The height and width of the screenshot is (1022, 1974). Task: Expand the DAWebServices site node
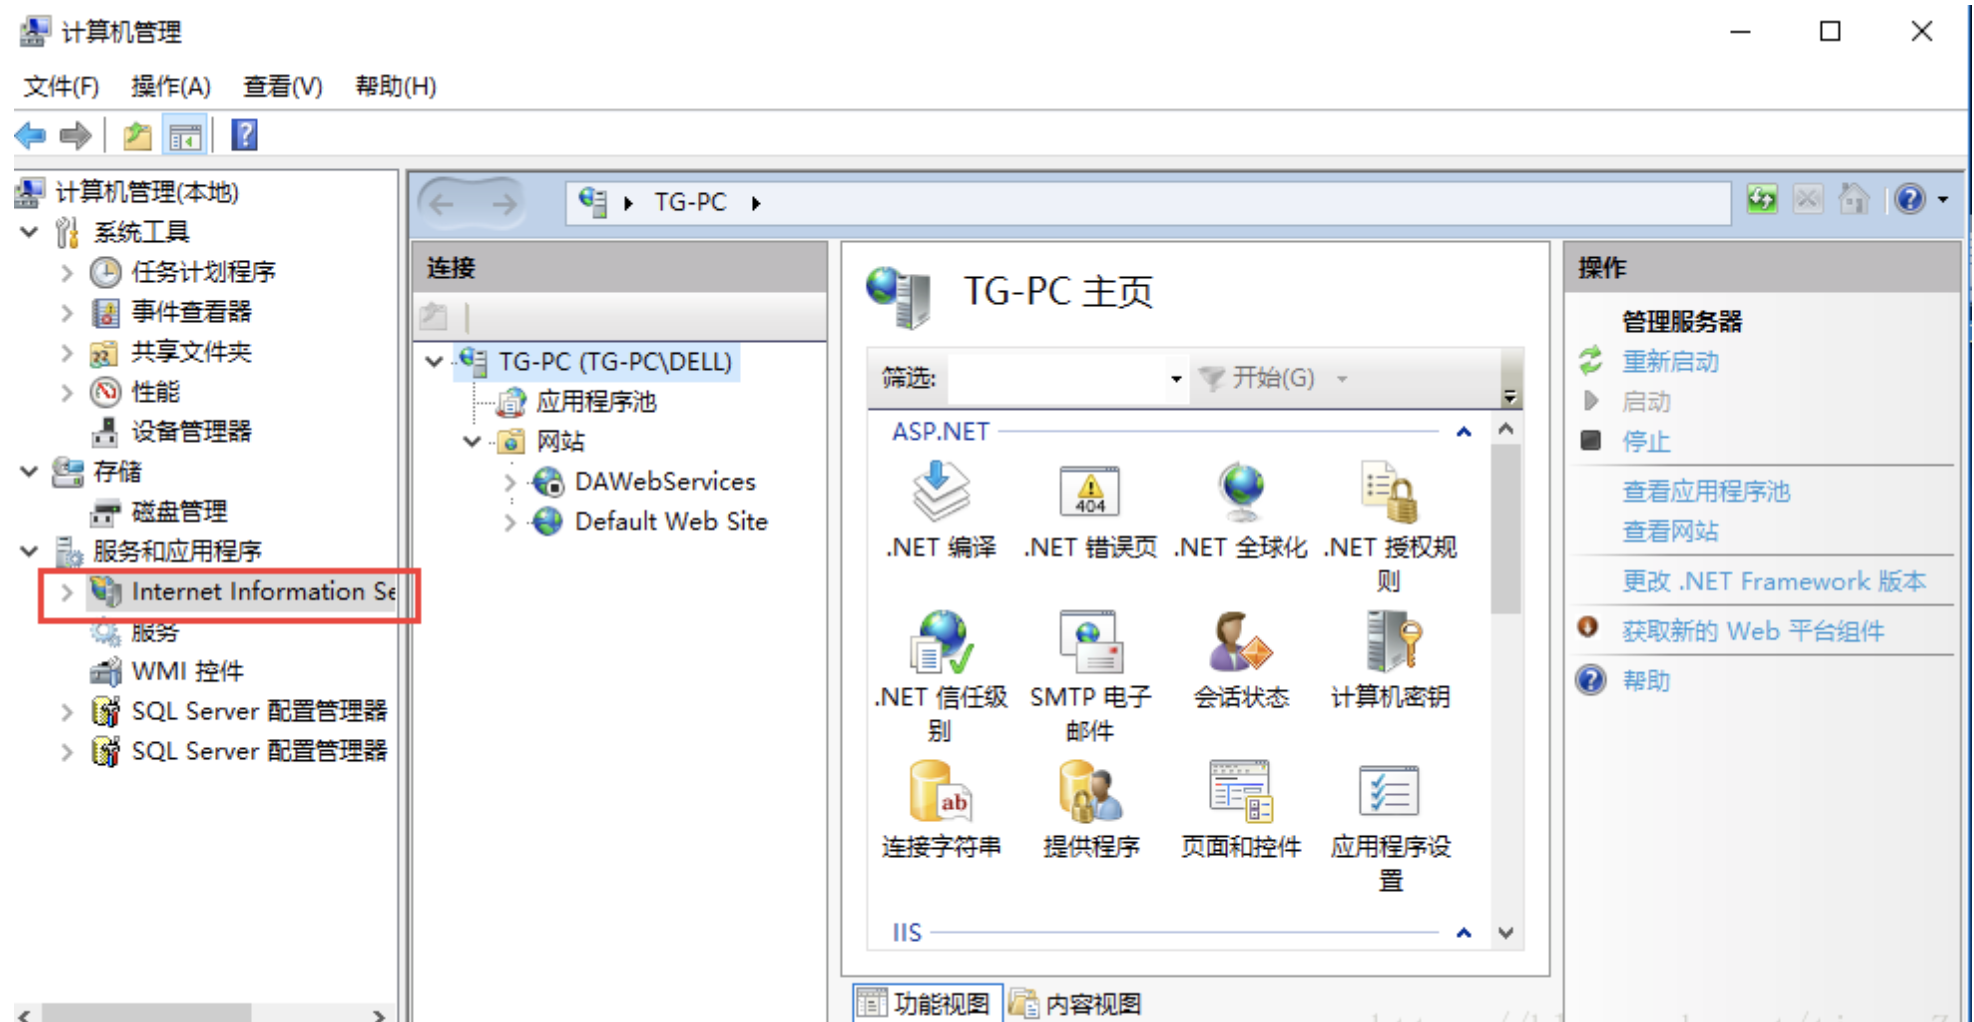click(x=510, y=482)
